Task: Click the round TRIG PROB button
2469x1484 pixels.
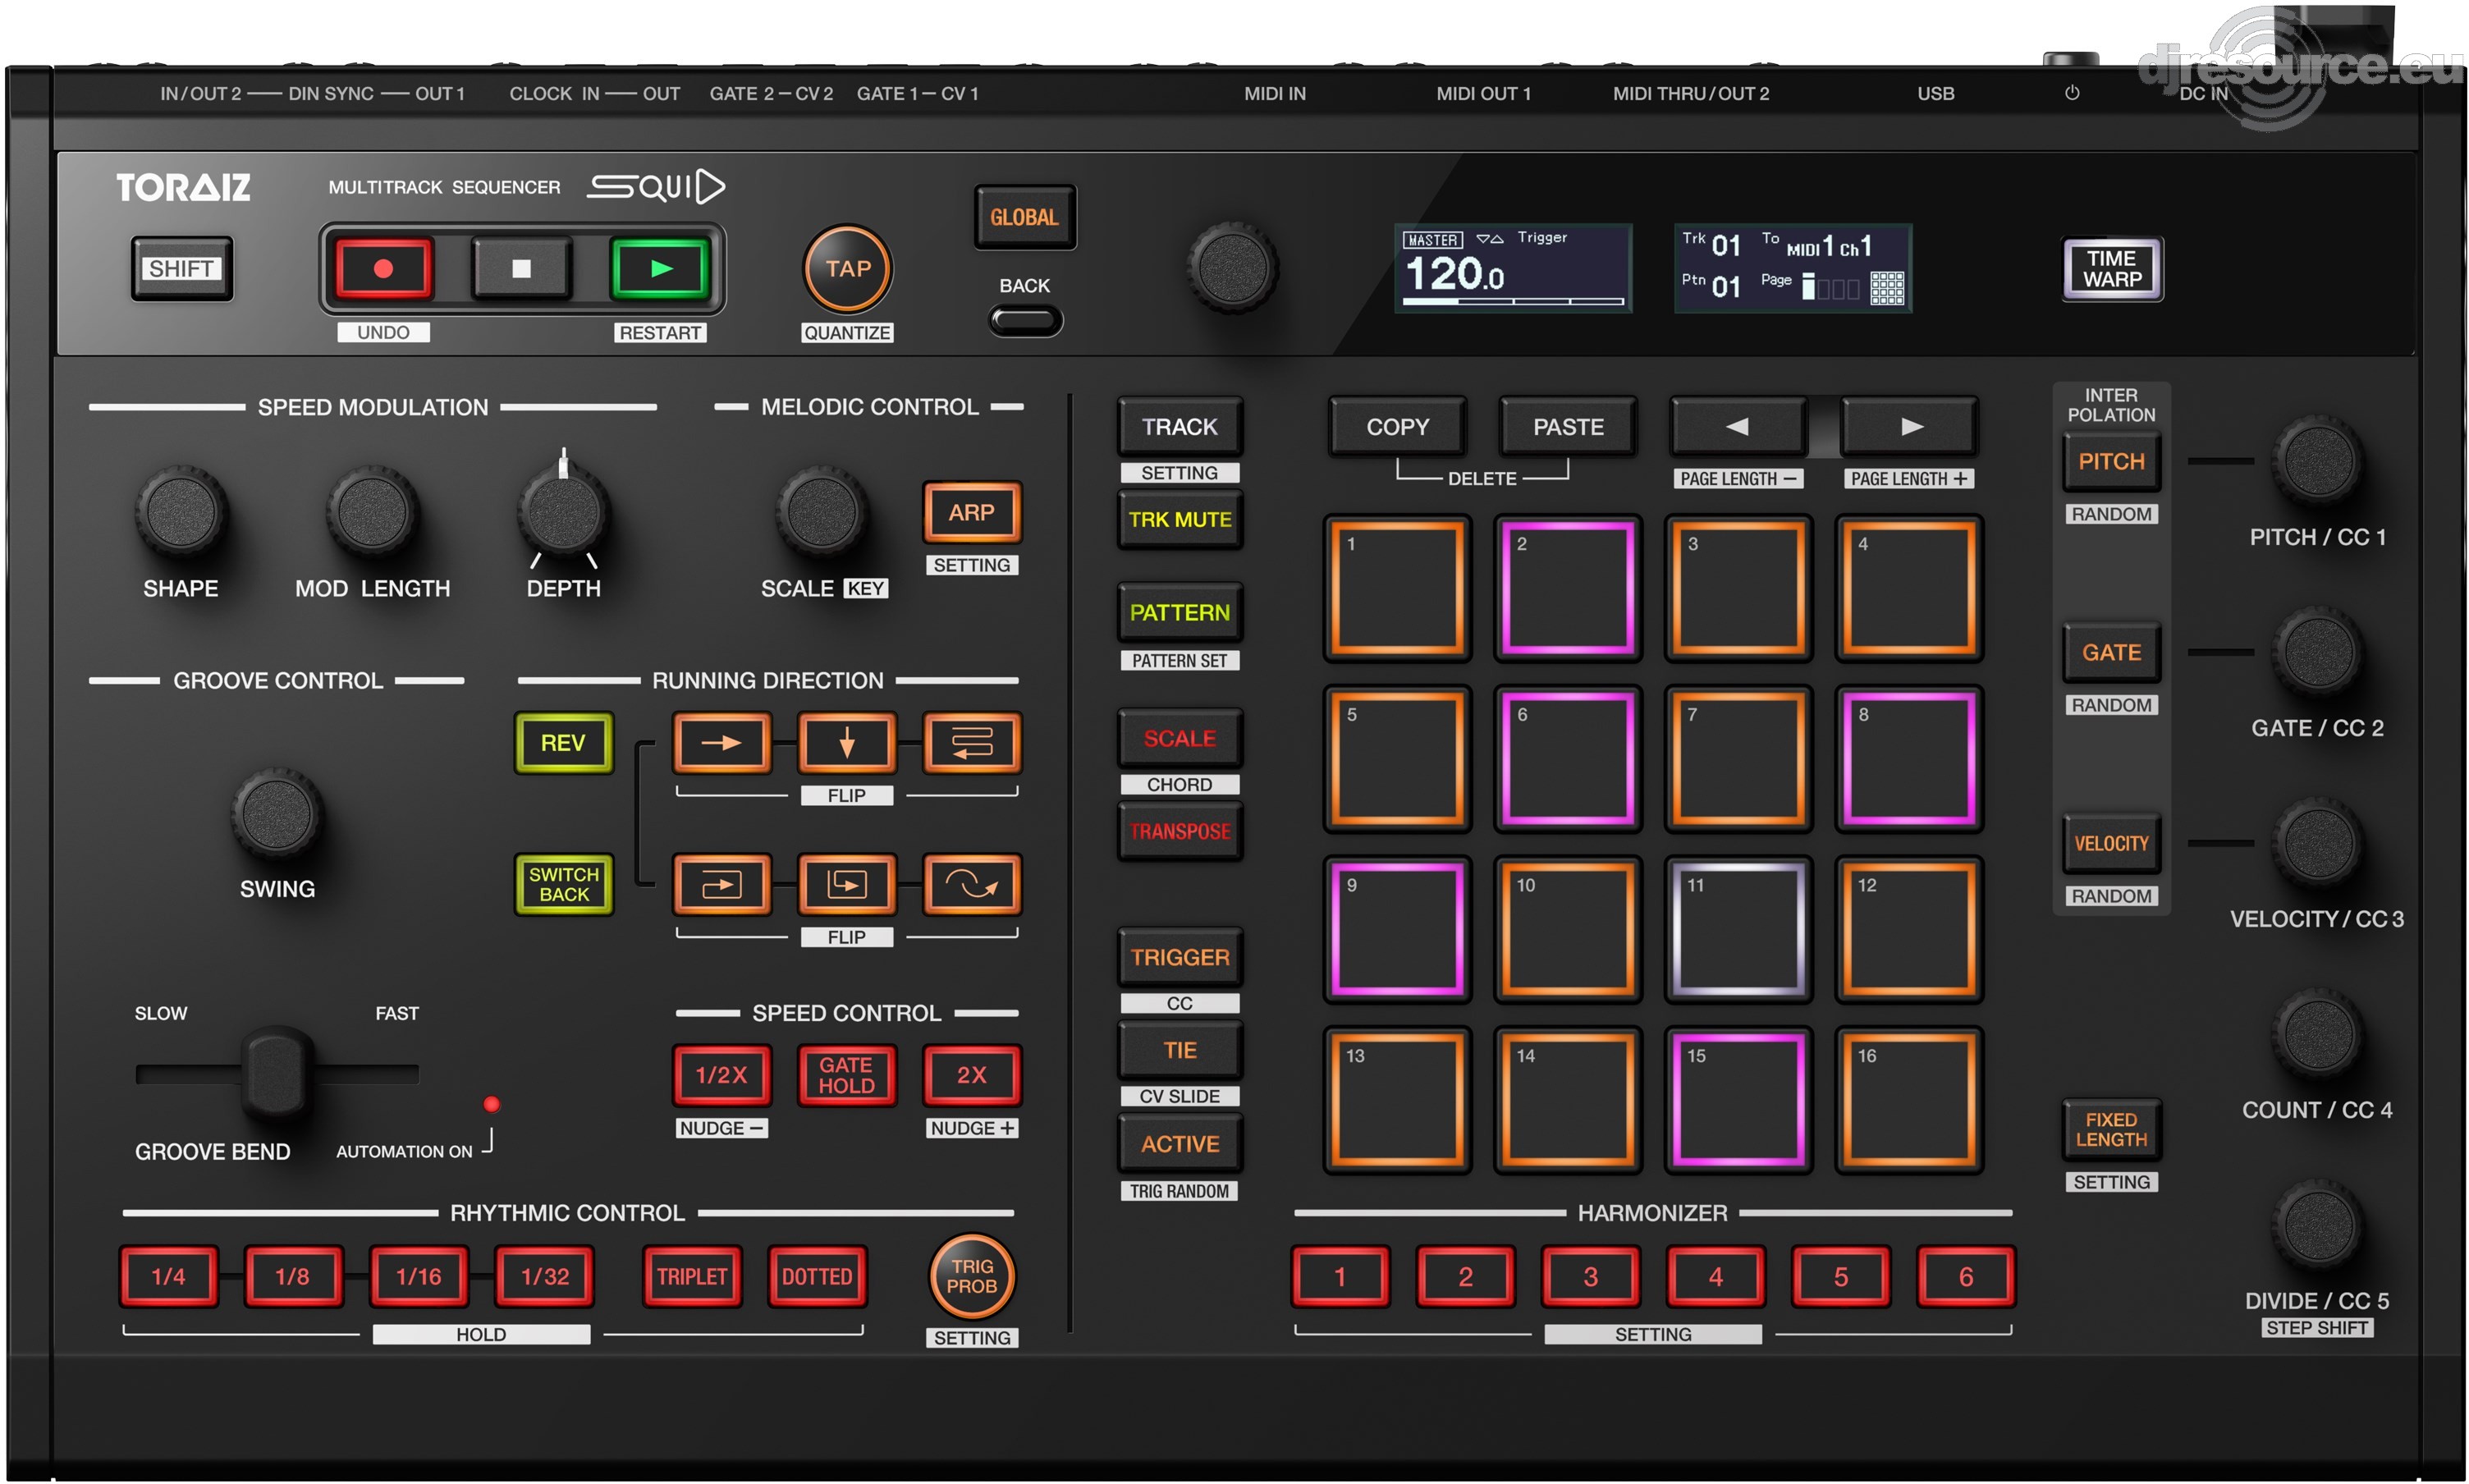Action: [x=971, y=1276]
